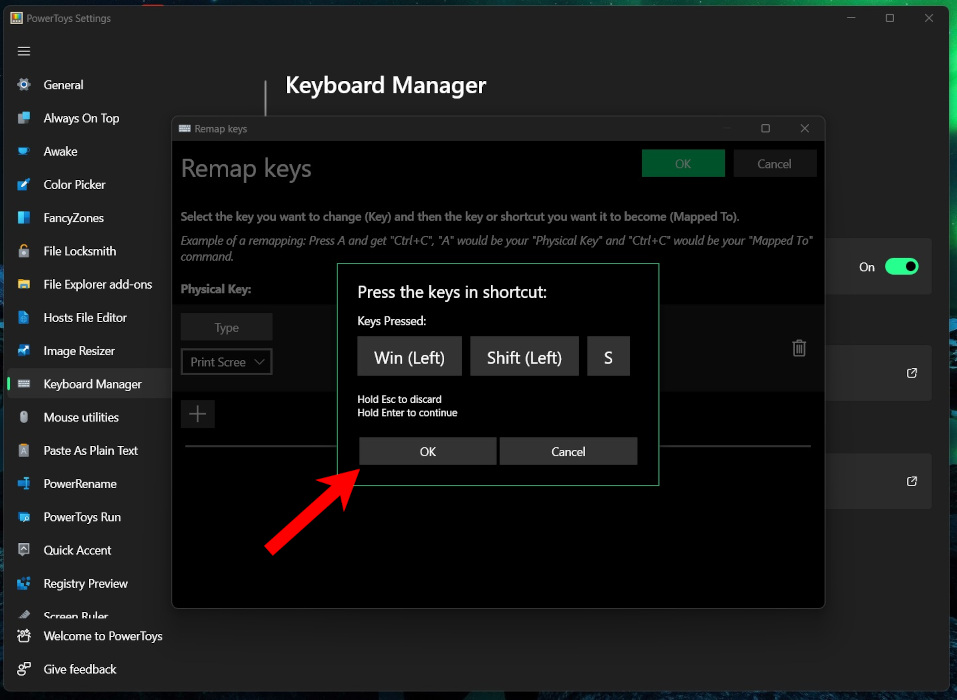The height and width of the screenshot is (700, 957).
Task: Open the Print Screen key dropdown
Action: point(226,362)
